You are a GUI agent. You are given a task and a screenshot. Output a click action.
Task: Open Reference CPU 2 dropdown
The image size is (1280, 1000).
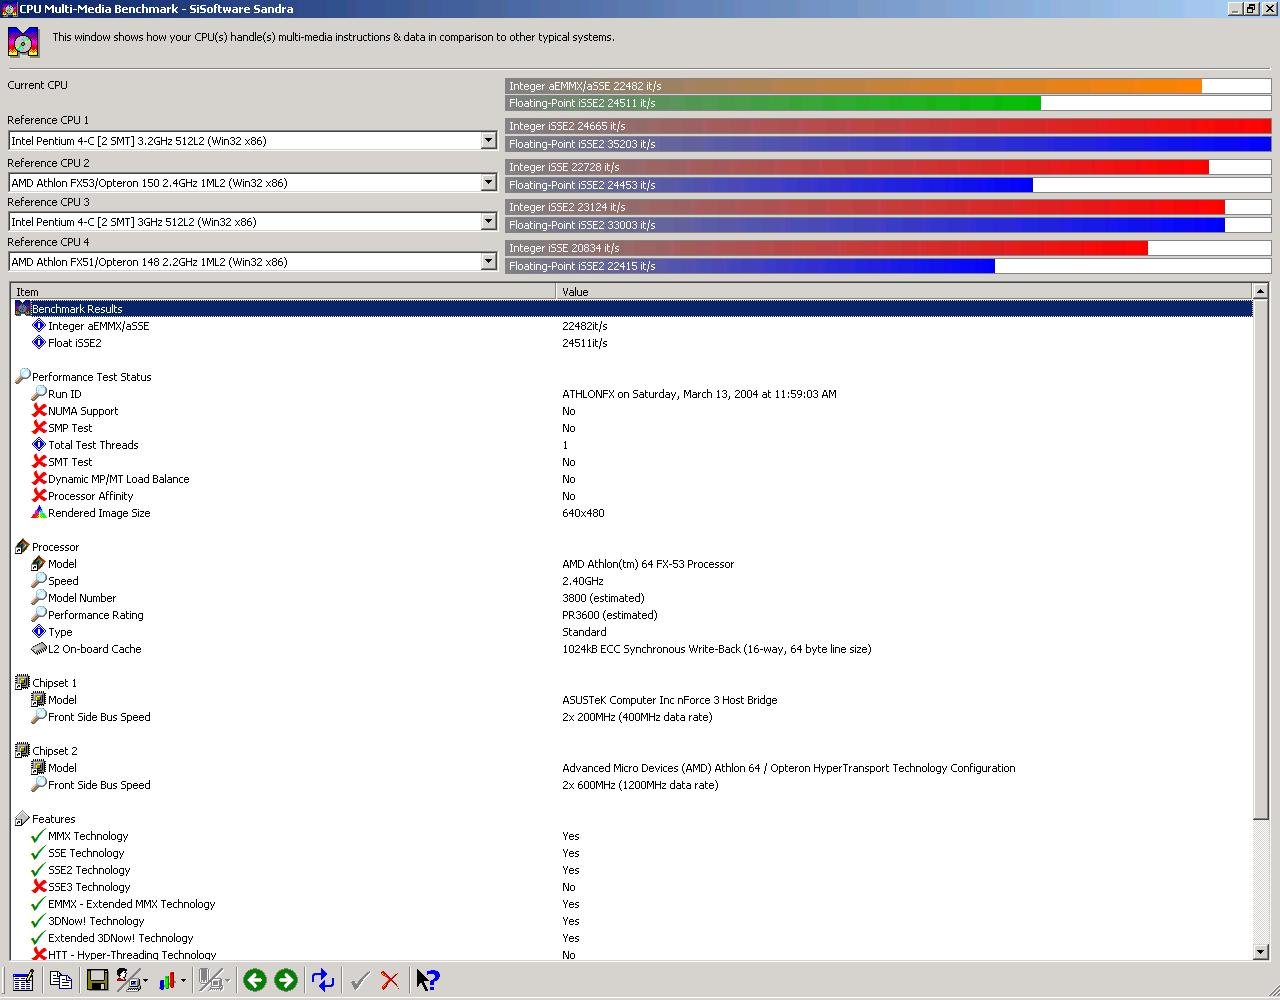(488, 183)
